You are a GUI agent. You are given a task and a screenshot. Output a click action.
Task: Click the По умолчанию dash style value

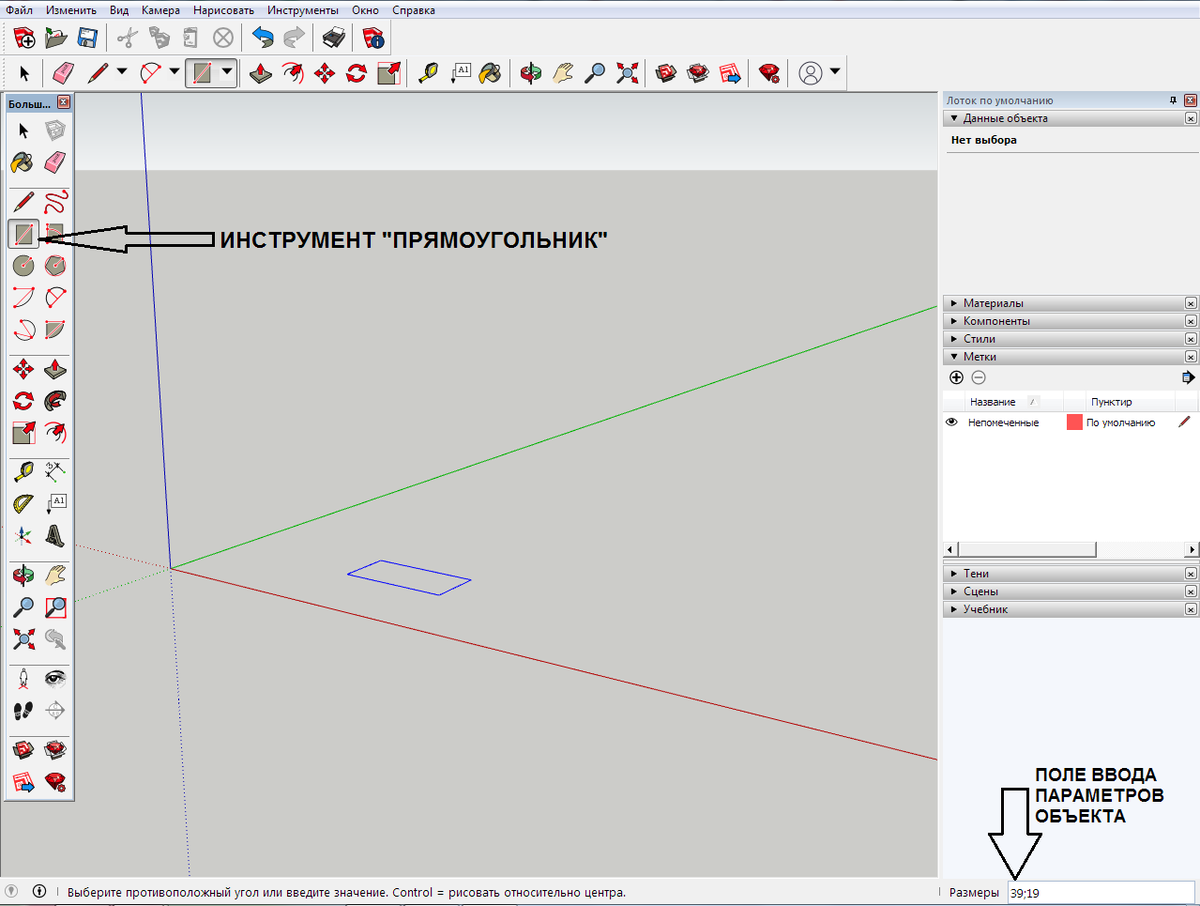coord(1121,423)
